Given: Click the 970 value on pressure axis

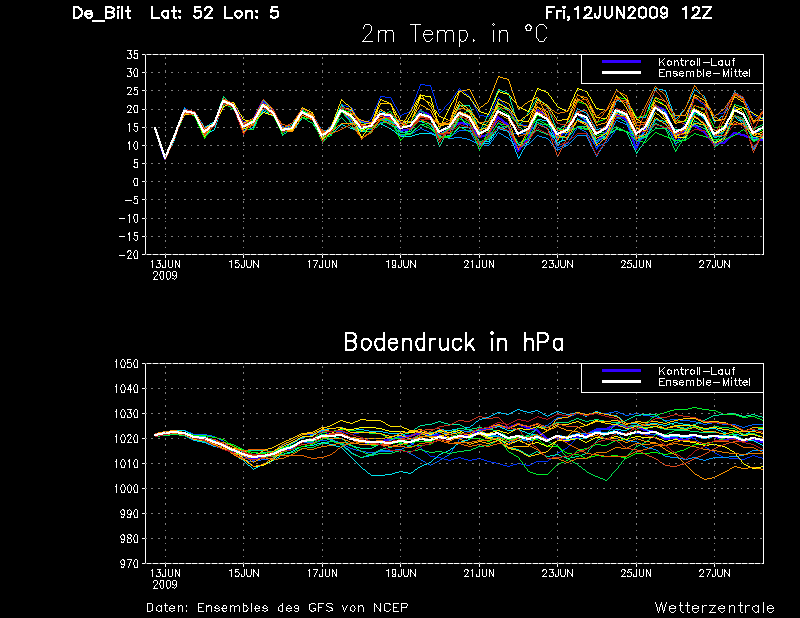Looking at the screenshot, I should 129,564.
